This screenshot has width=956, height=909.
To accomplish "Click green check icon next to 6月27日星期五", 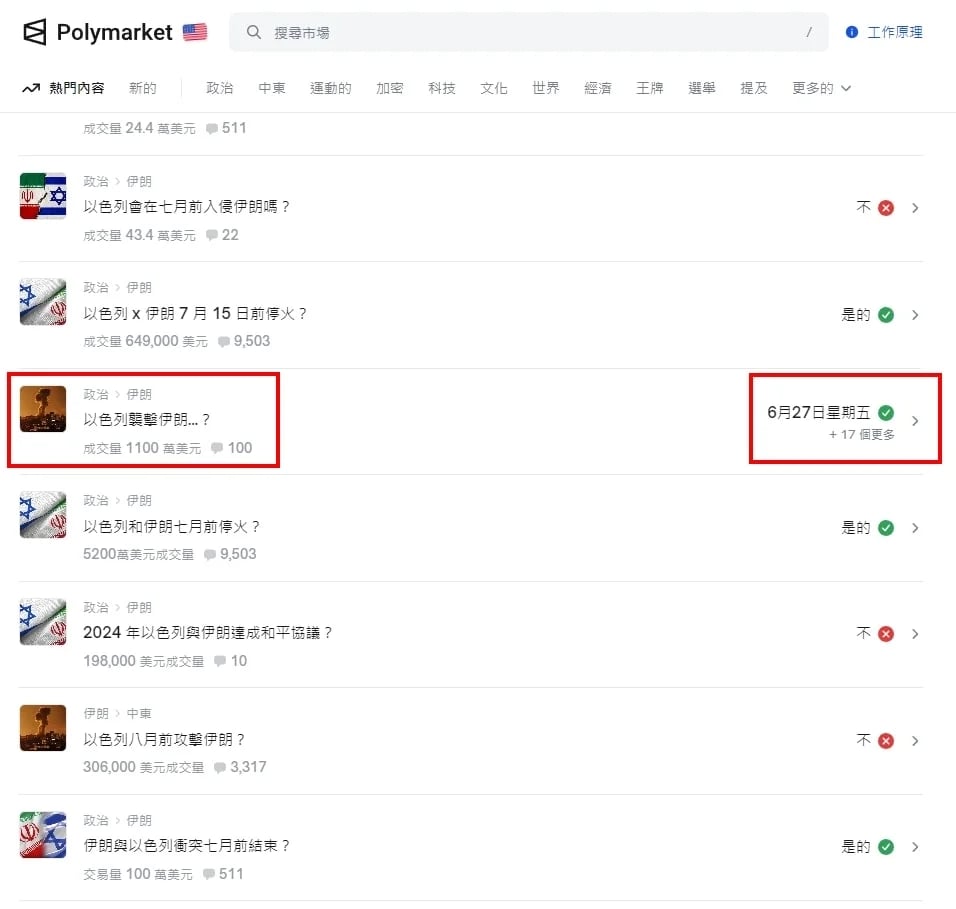I will click(x=886, y=413).
